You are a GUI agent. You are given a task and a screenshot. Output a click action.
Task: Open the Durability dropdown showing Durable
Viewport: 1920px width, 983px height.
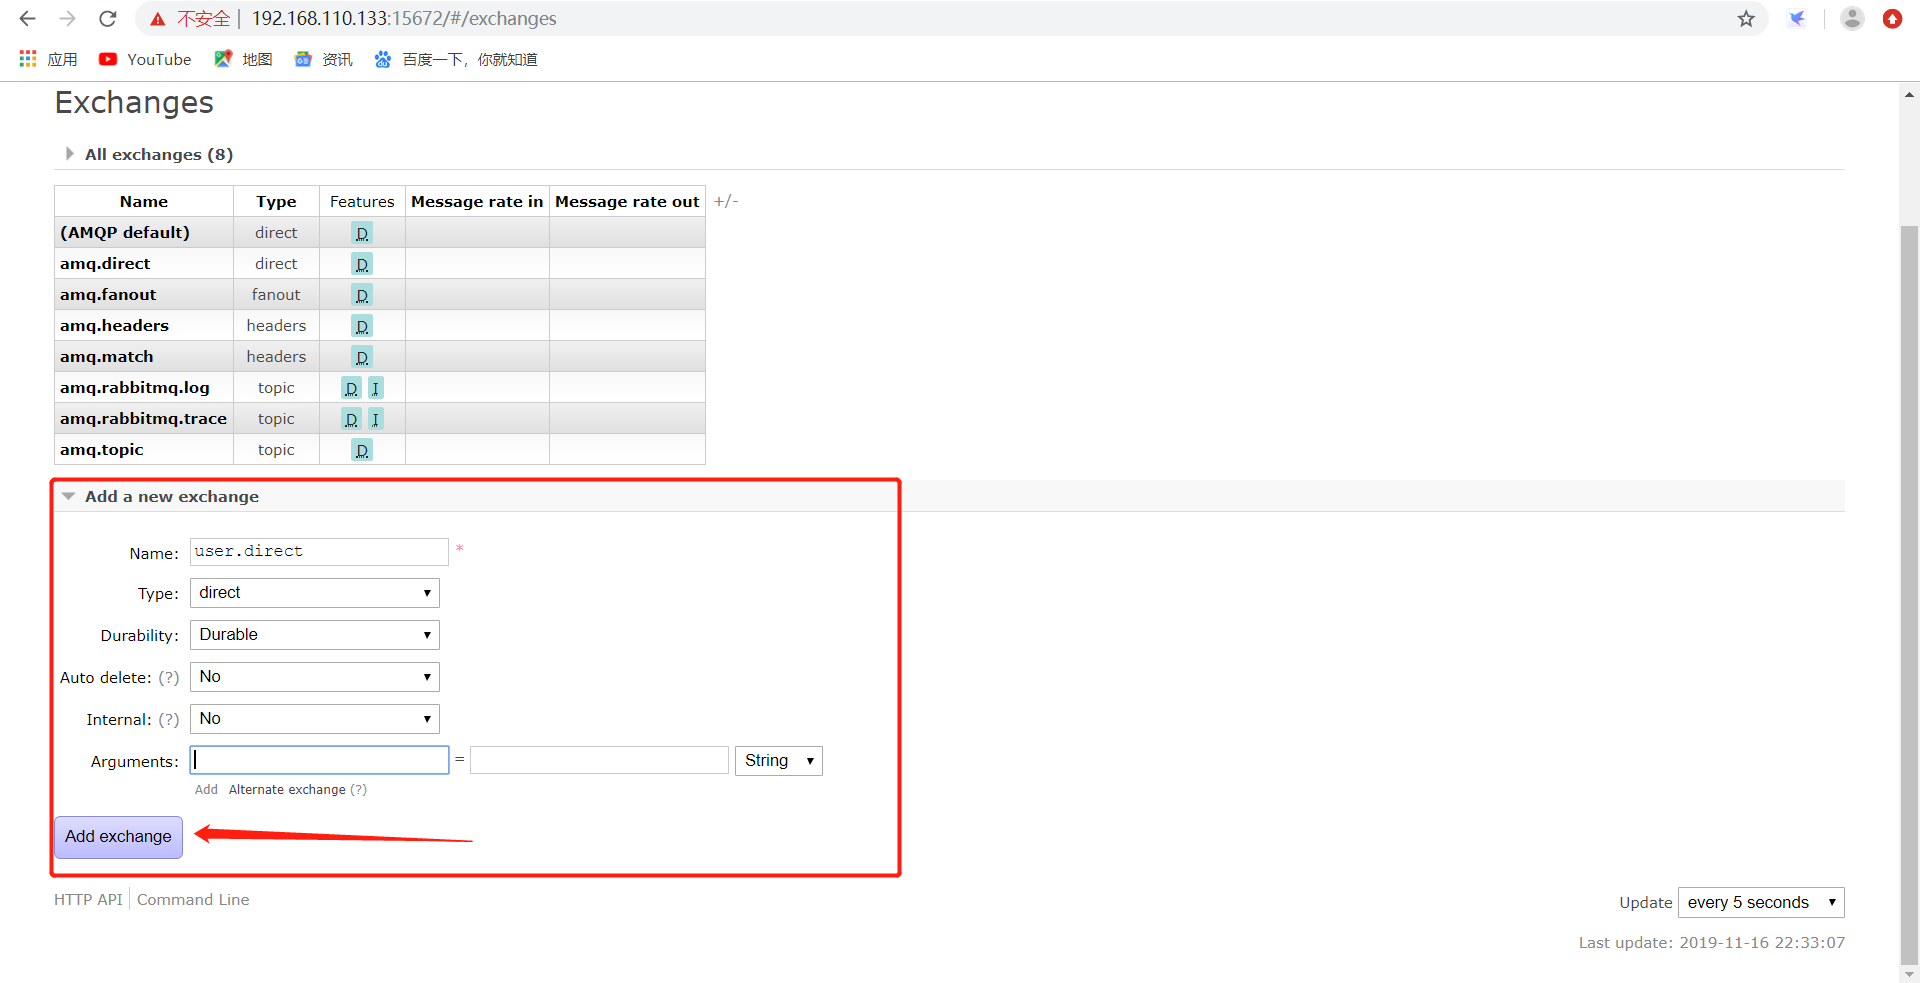[x=315, y=635]
